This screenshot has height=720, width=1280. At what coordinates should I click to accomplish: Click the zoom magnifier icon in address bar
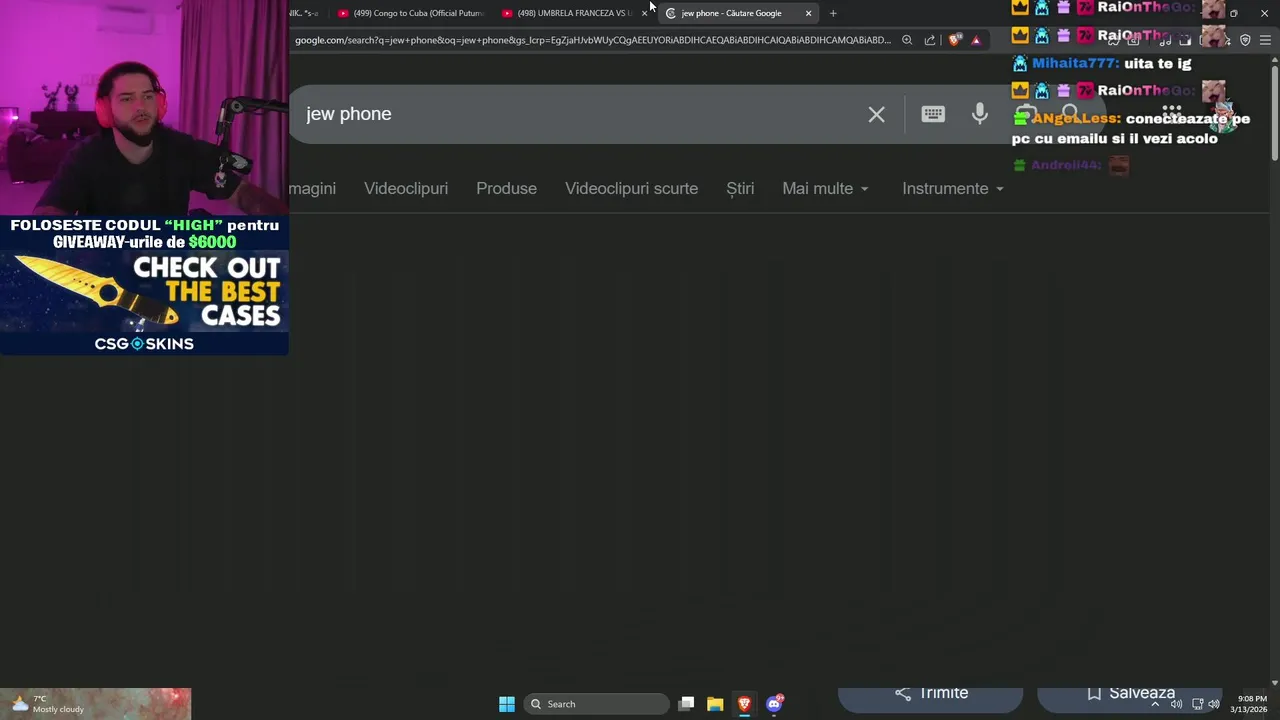click(x=907, y=40)
